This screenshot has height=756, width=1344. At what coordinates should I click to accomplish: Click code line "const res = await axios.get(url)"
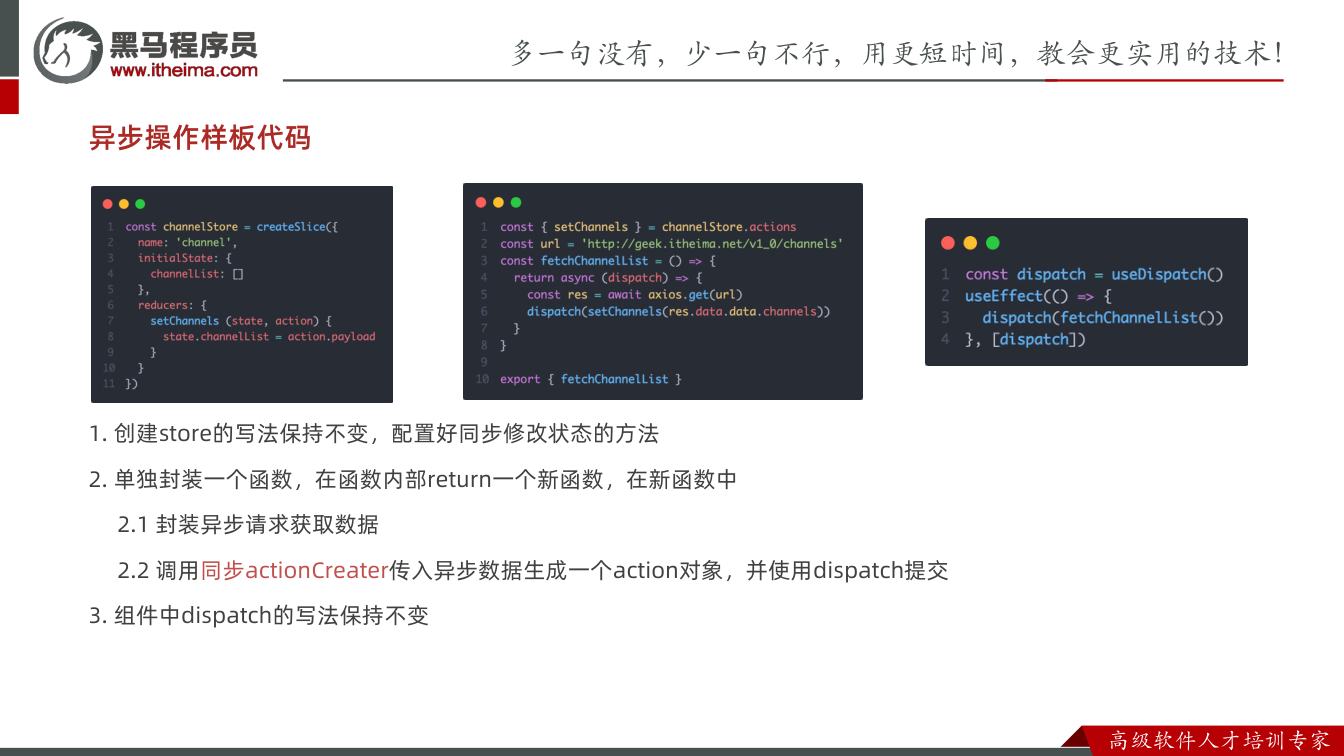(635, 295)
